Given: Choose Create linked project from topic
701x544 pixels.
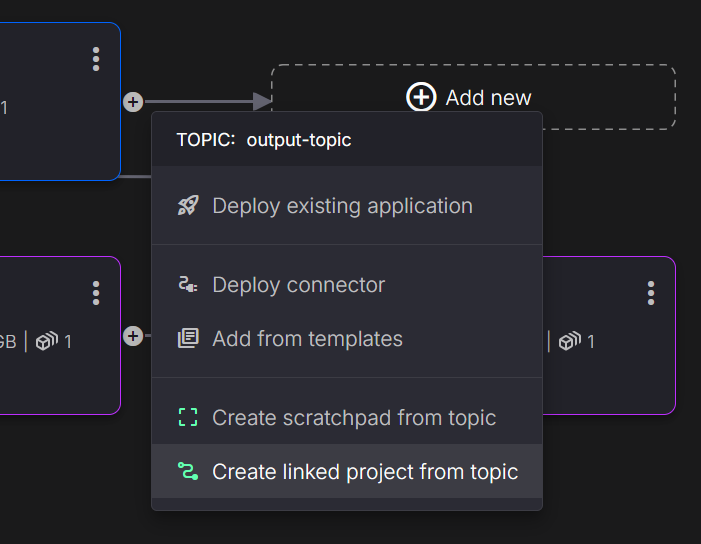Looking at the screenshot, I should click(x=365, y=471).
